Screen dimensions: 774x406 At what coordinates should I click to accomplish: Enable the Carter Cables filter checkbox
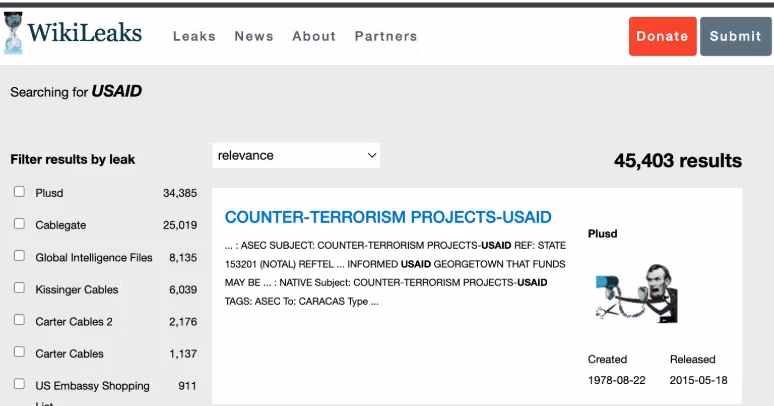19,352
